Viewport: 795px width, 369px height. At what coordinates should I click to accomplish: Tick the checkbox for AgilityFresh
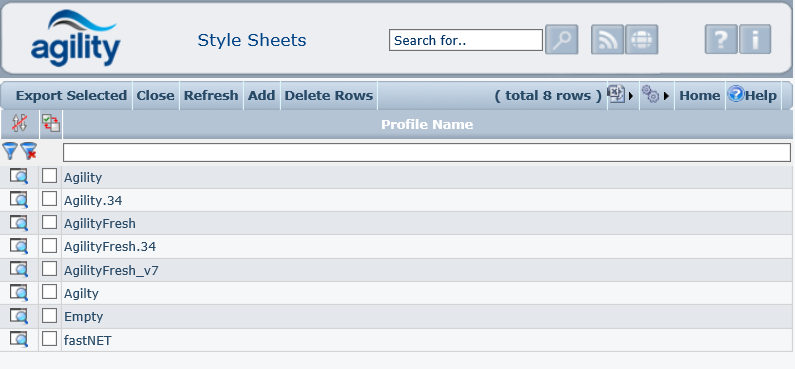(49, 222)
